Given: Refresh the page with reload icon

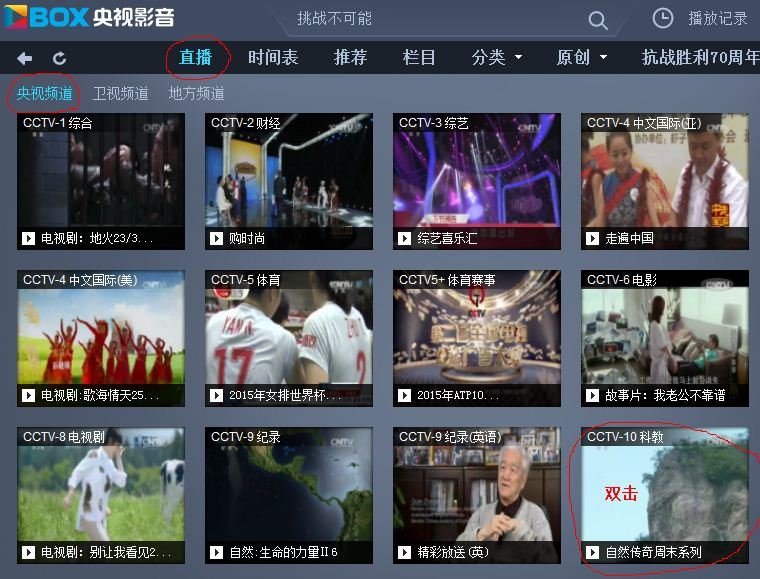Looking at the screenshot, I should coord(60,59).
